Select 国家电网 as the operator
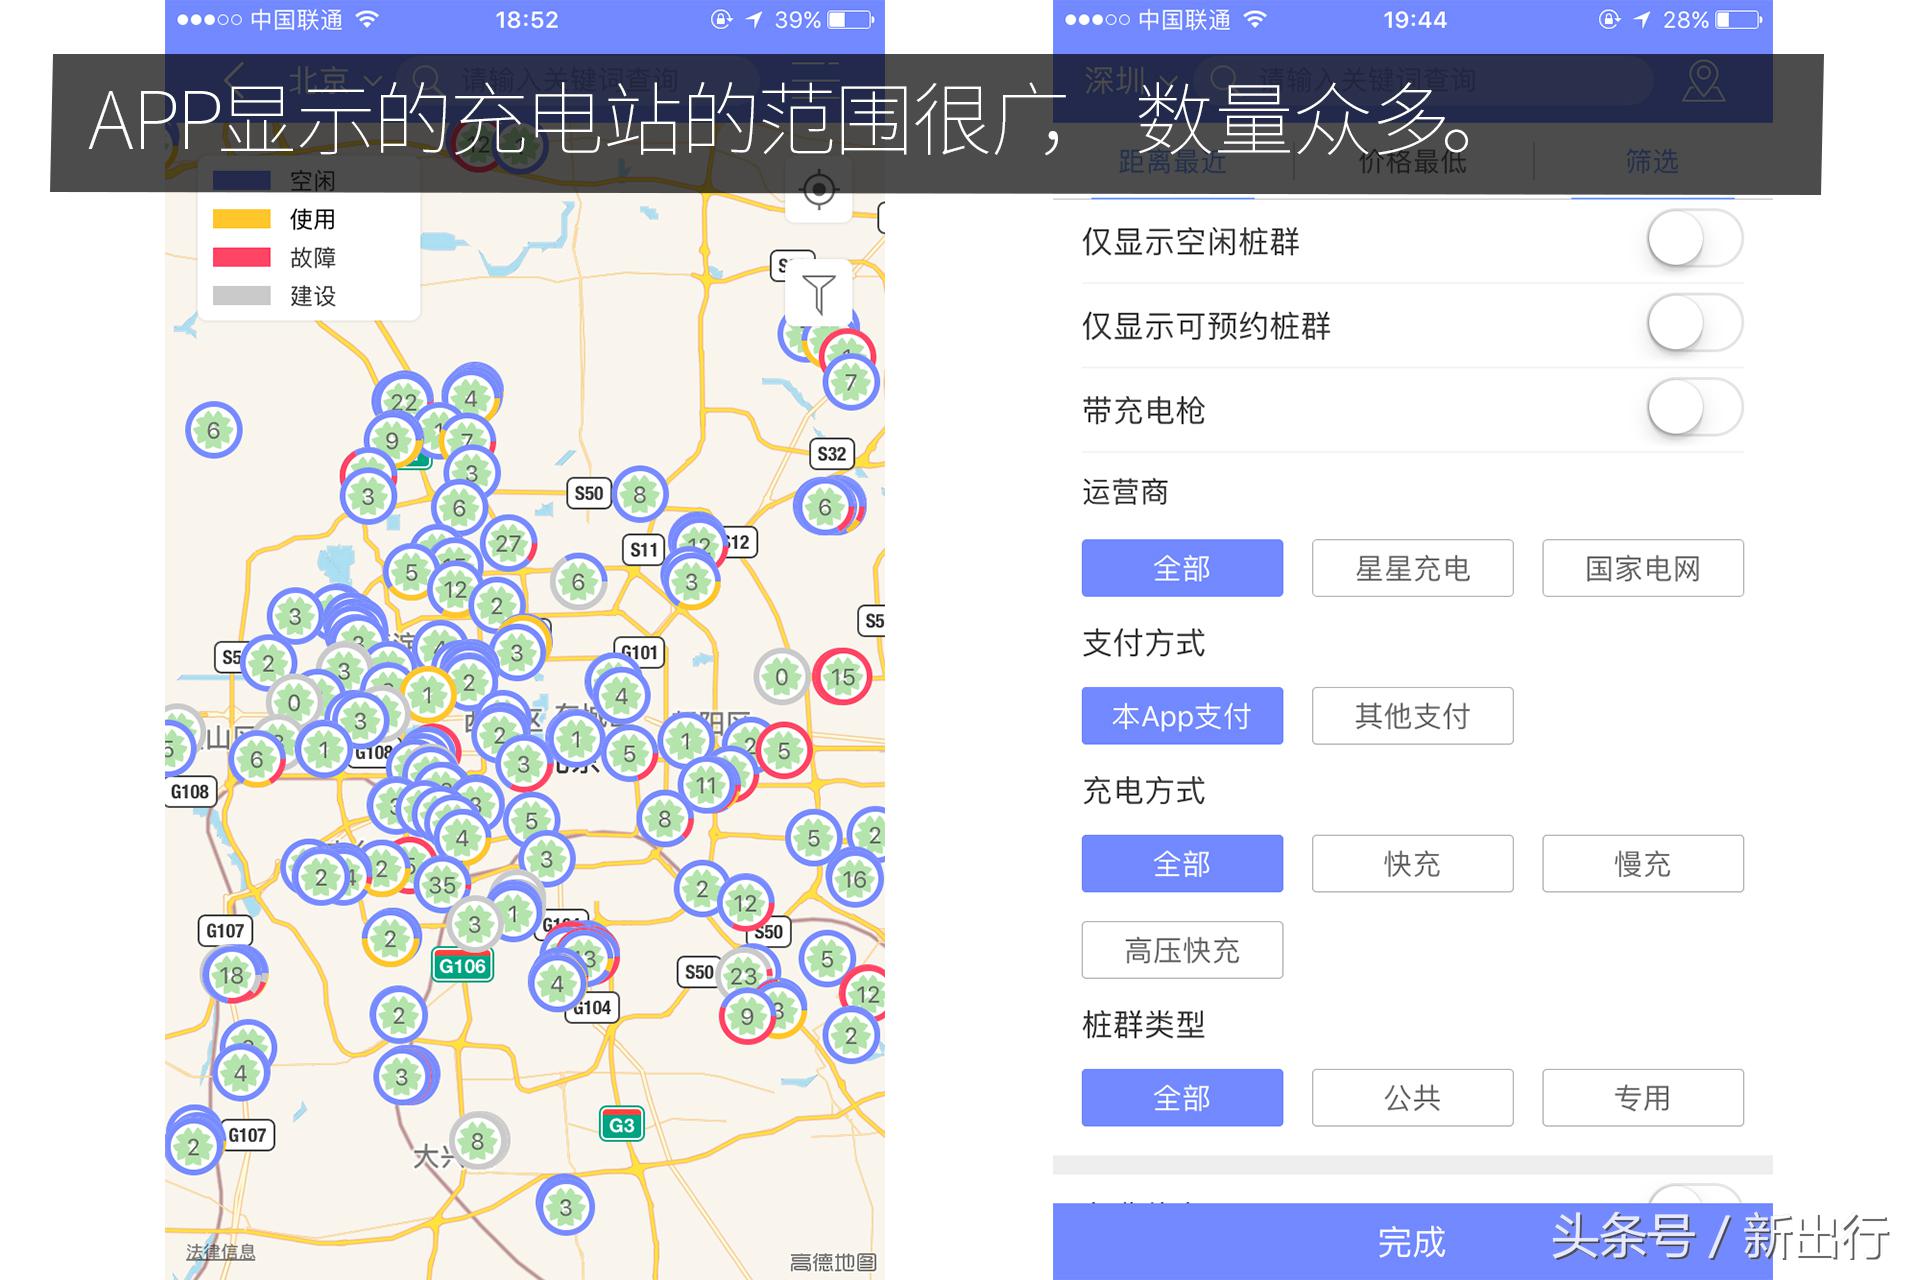This screenshot has height=1280, width=1920. coord(1643,568)
